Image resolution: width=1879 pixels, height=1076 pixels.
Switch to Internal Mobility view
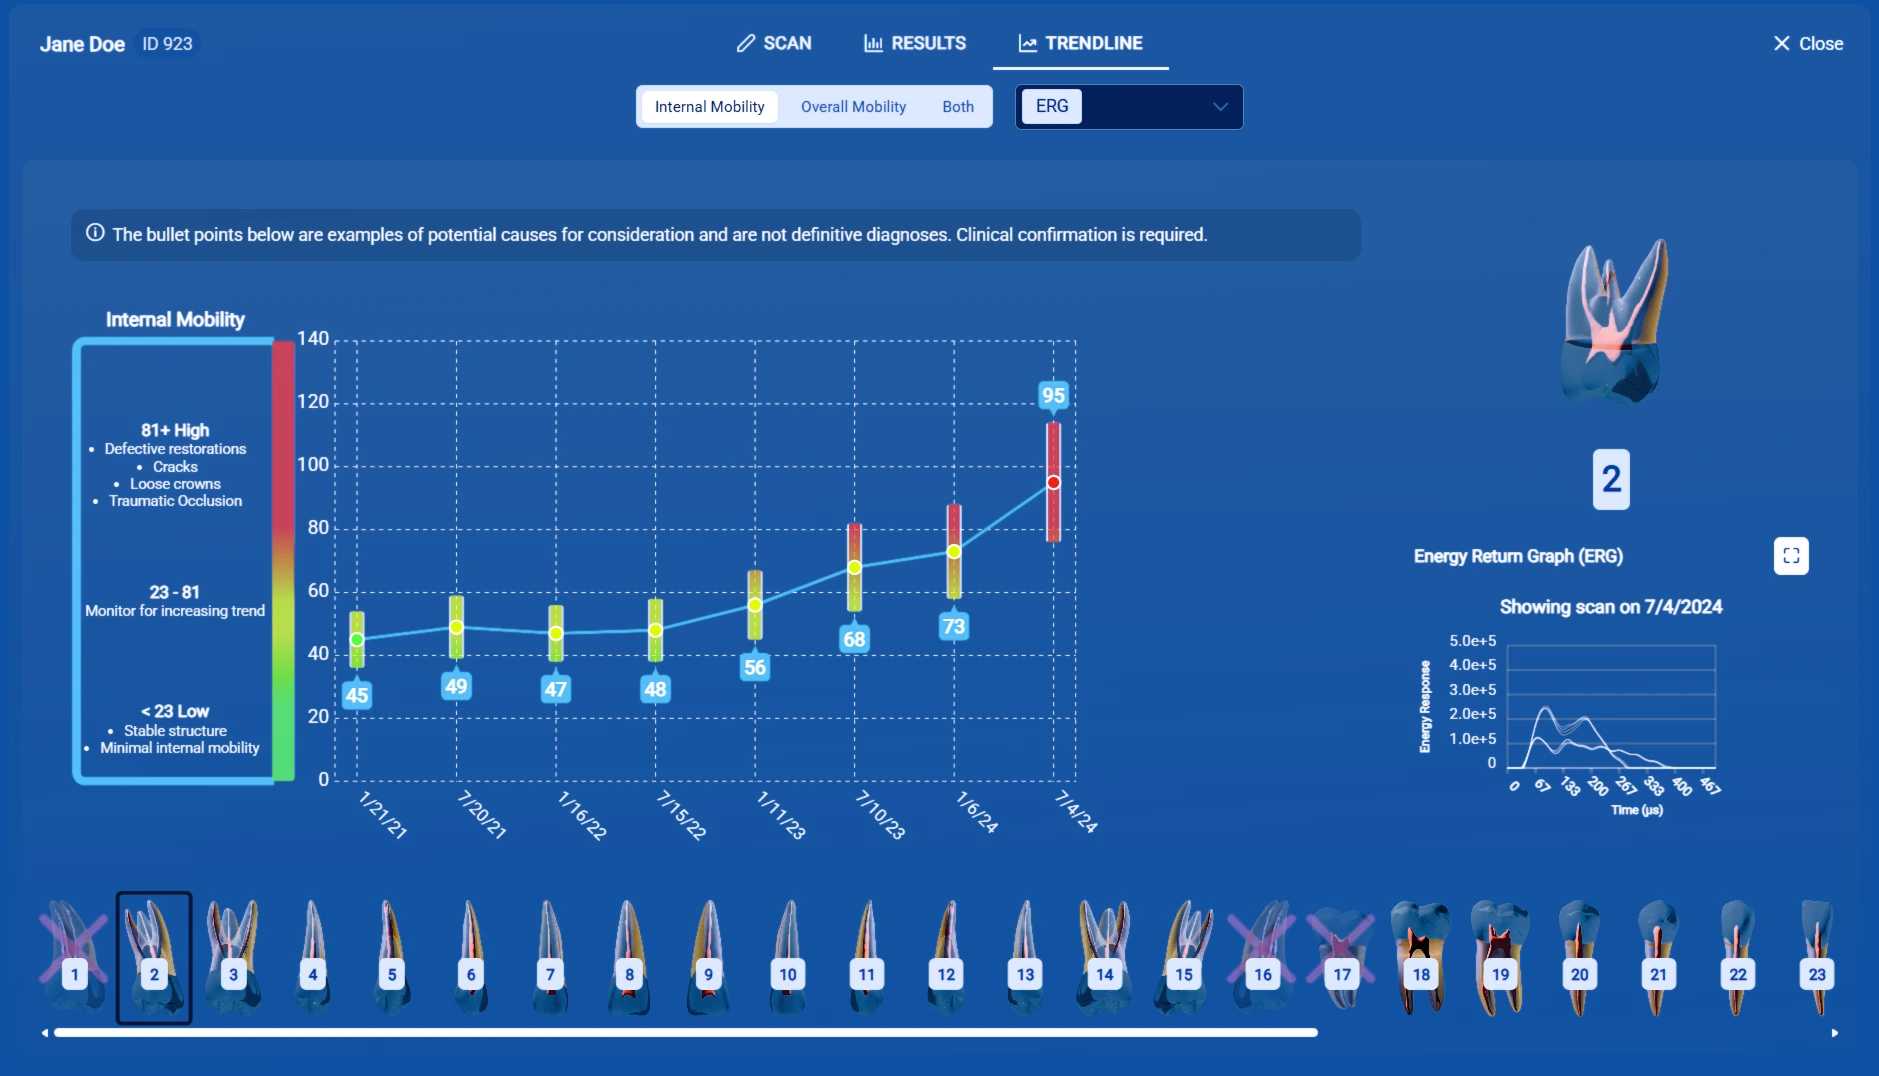pyautogui.click(x=709, y=107)
